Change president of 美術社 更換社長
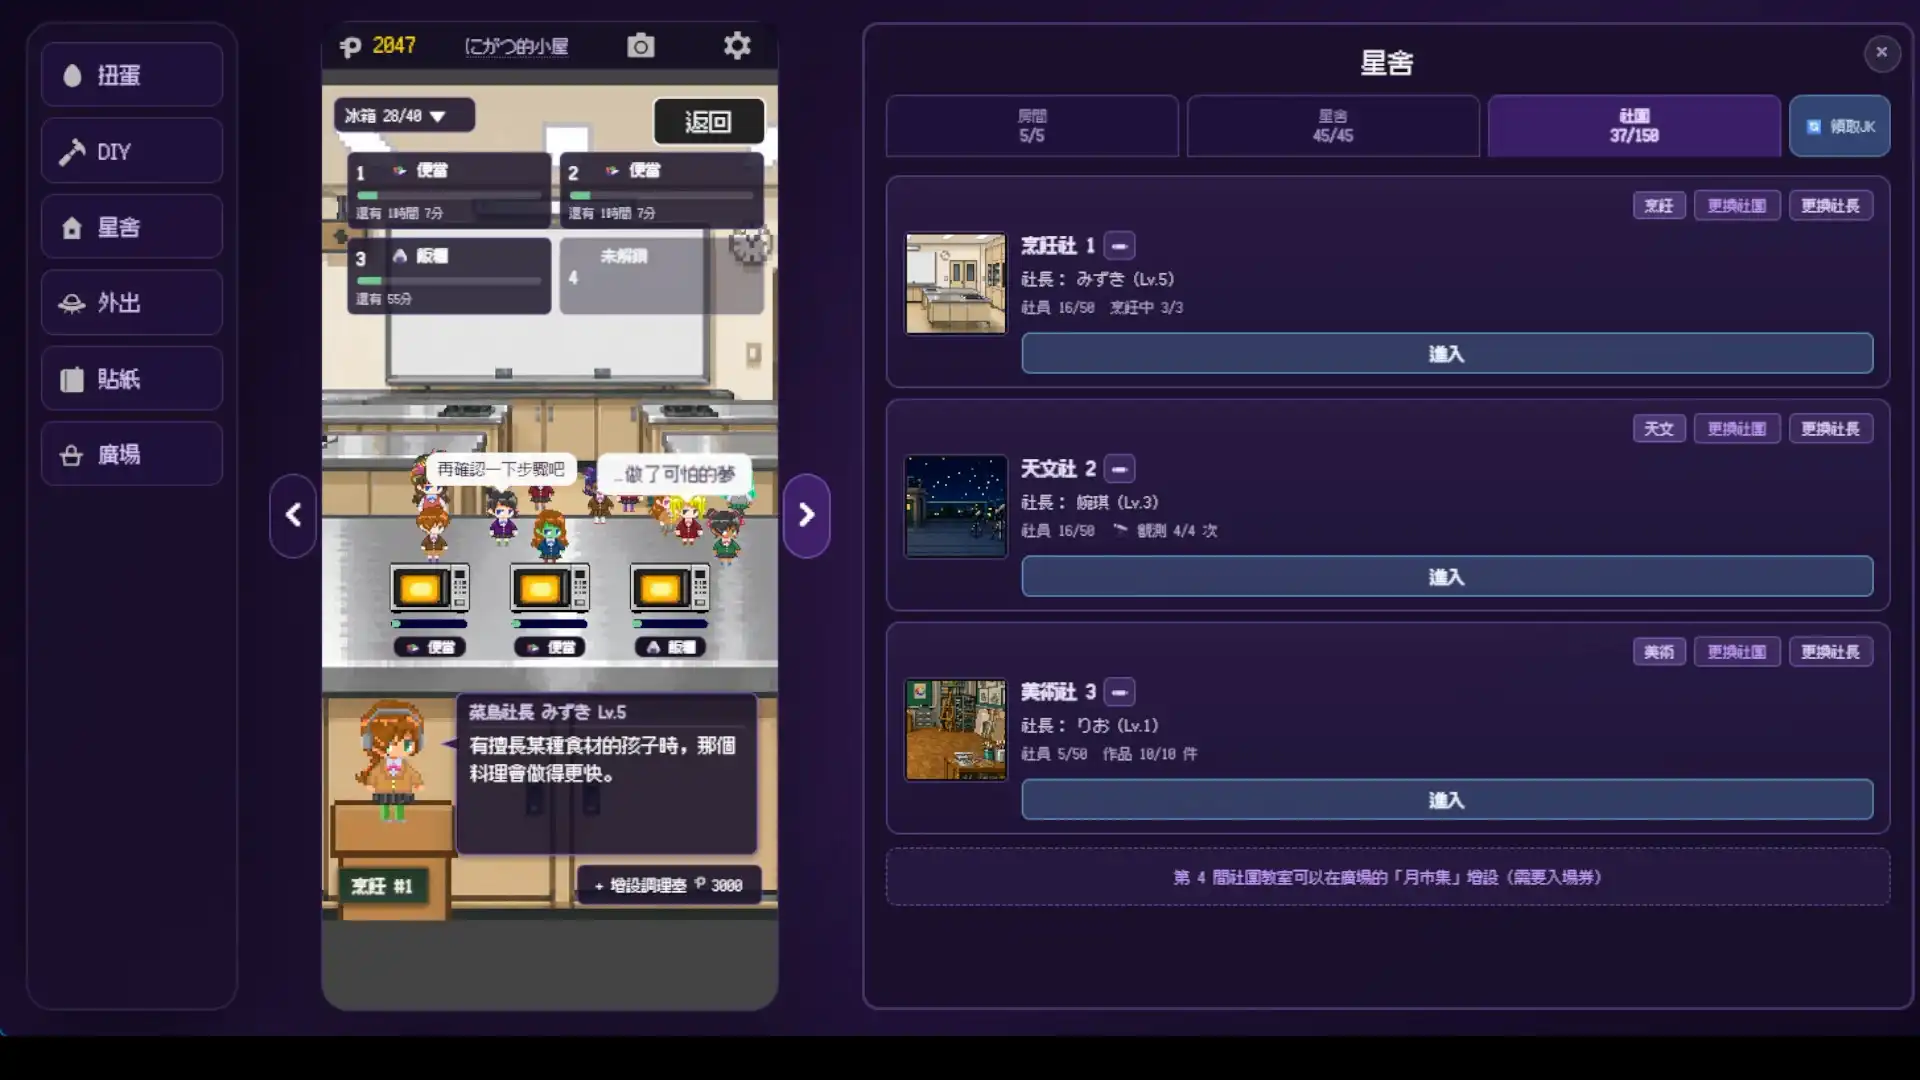Screen dimensions: 1920x1080 click(x=1831, y=652)
